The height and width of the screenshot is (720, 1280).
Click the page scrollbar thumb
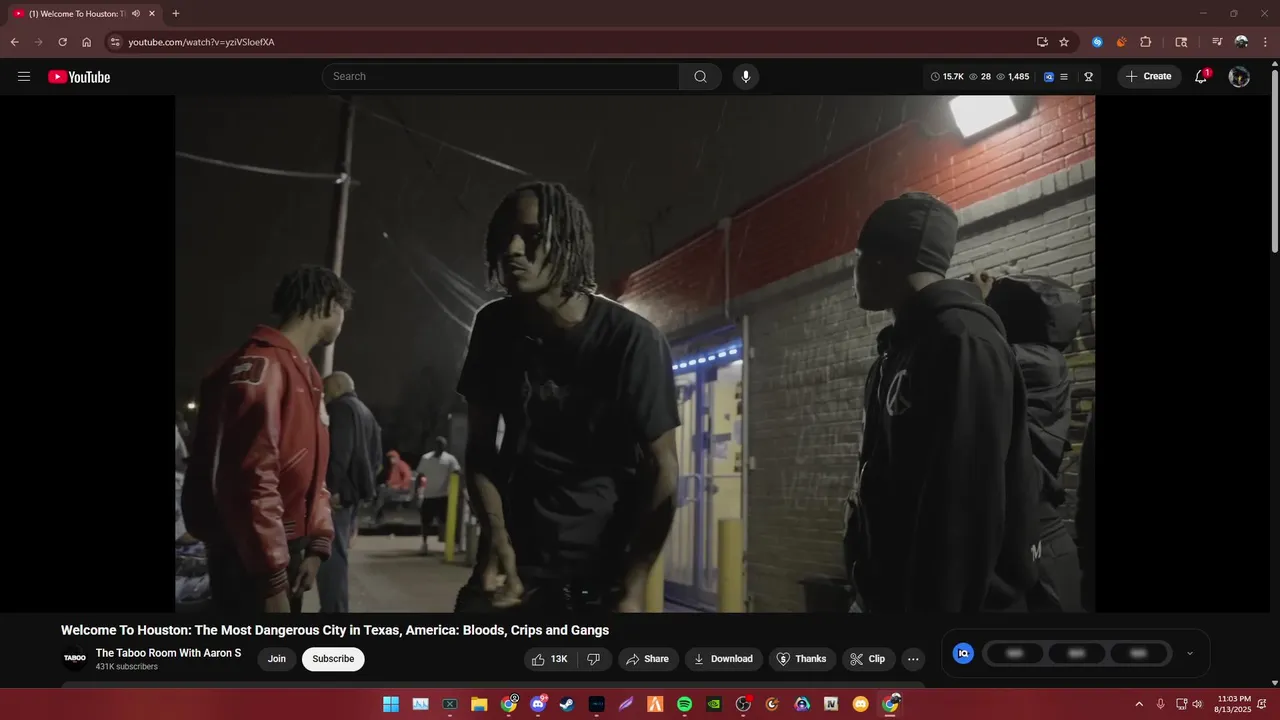tap(1274, 160)
